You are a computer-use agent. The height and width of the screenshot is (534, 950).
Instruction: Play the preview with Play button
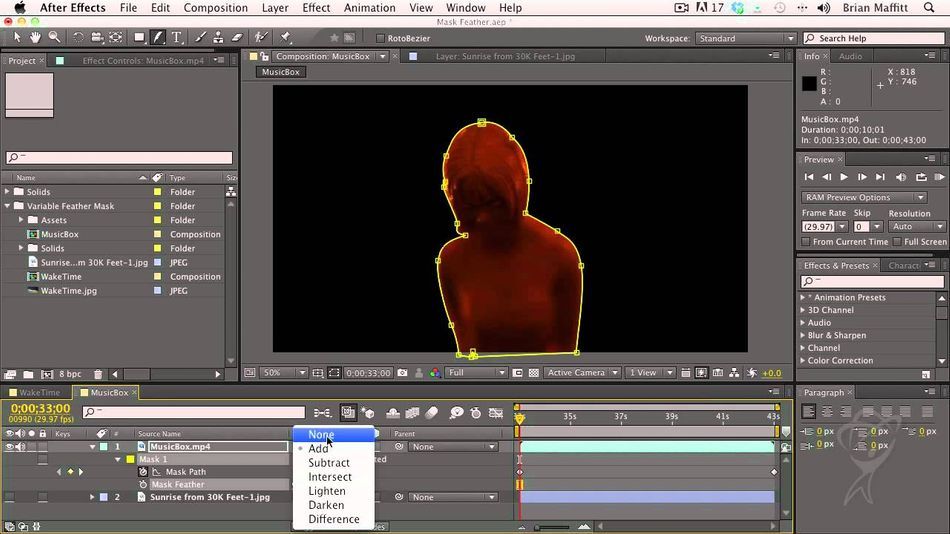coord(844,177)
